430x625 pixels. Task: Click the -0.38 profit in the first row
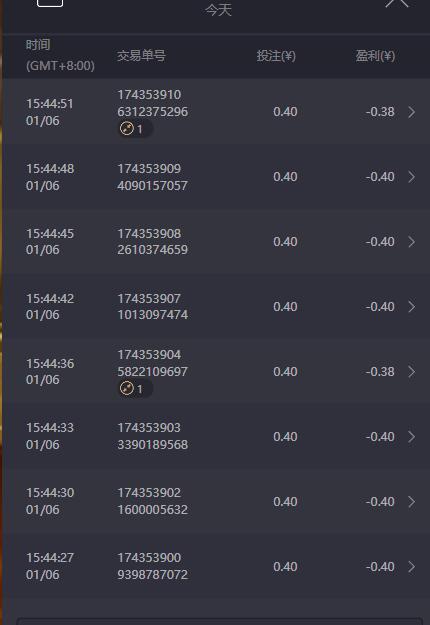click(x=380, y=112)
